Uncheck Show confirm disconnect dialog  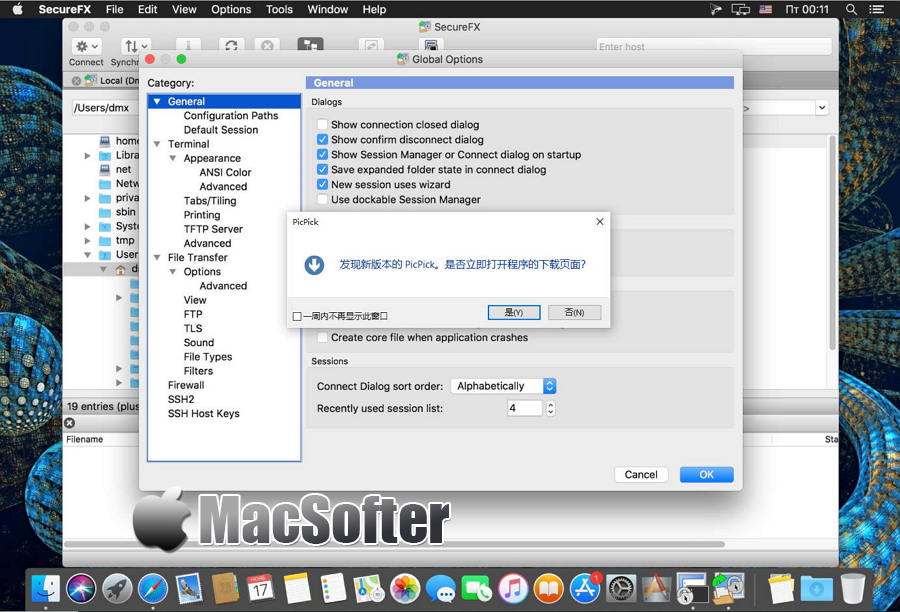coord(323,140)
